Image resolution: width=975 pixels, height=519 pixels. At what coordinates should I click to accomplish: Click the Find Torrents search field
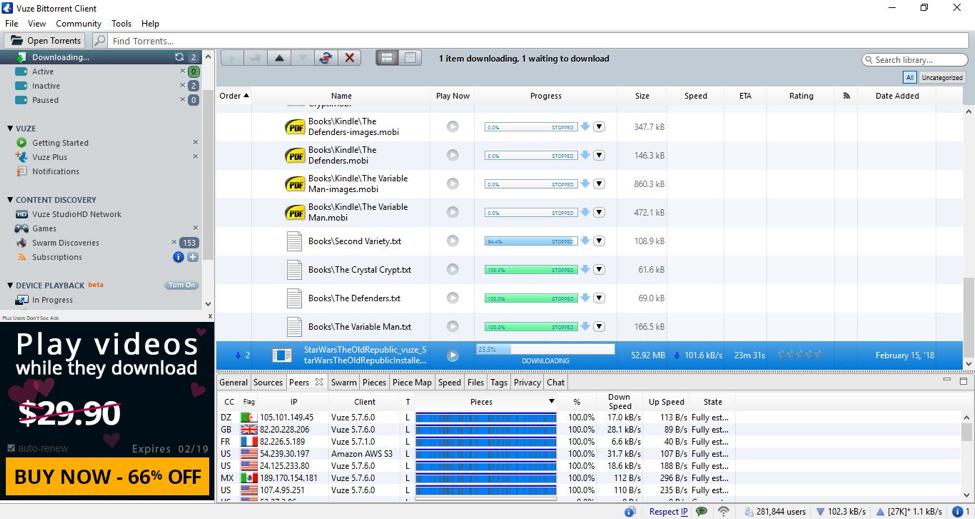(538, 40)
